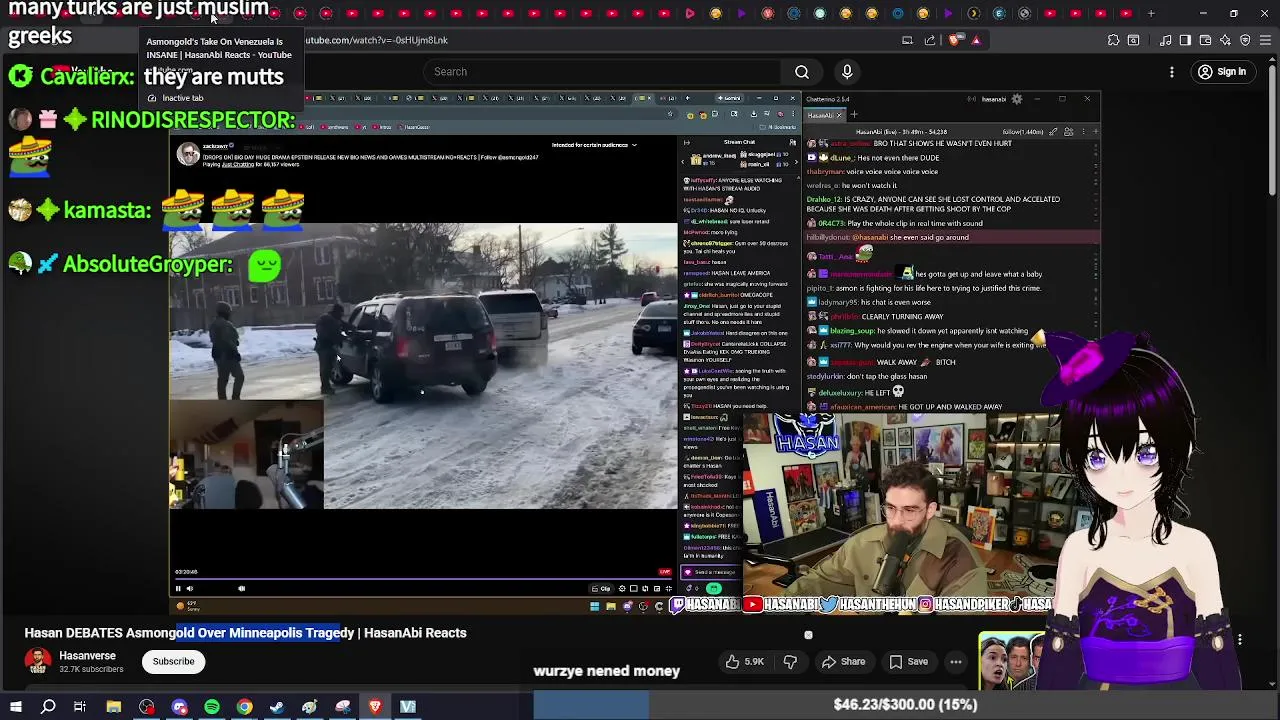Open Spotify from the taskbar

pyautogui.click(x=212, y=707)
